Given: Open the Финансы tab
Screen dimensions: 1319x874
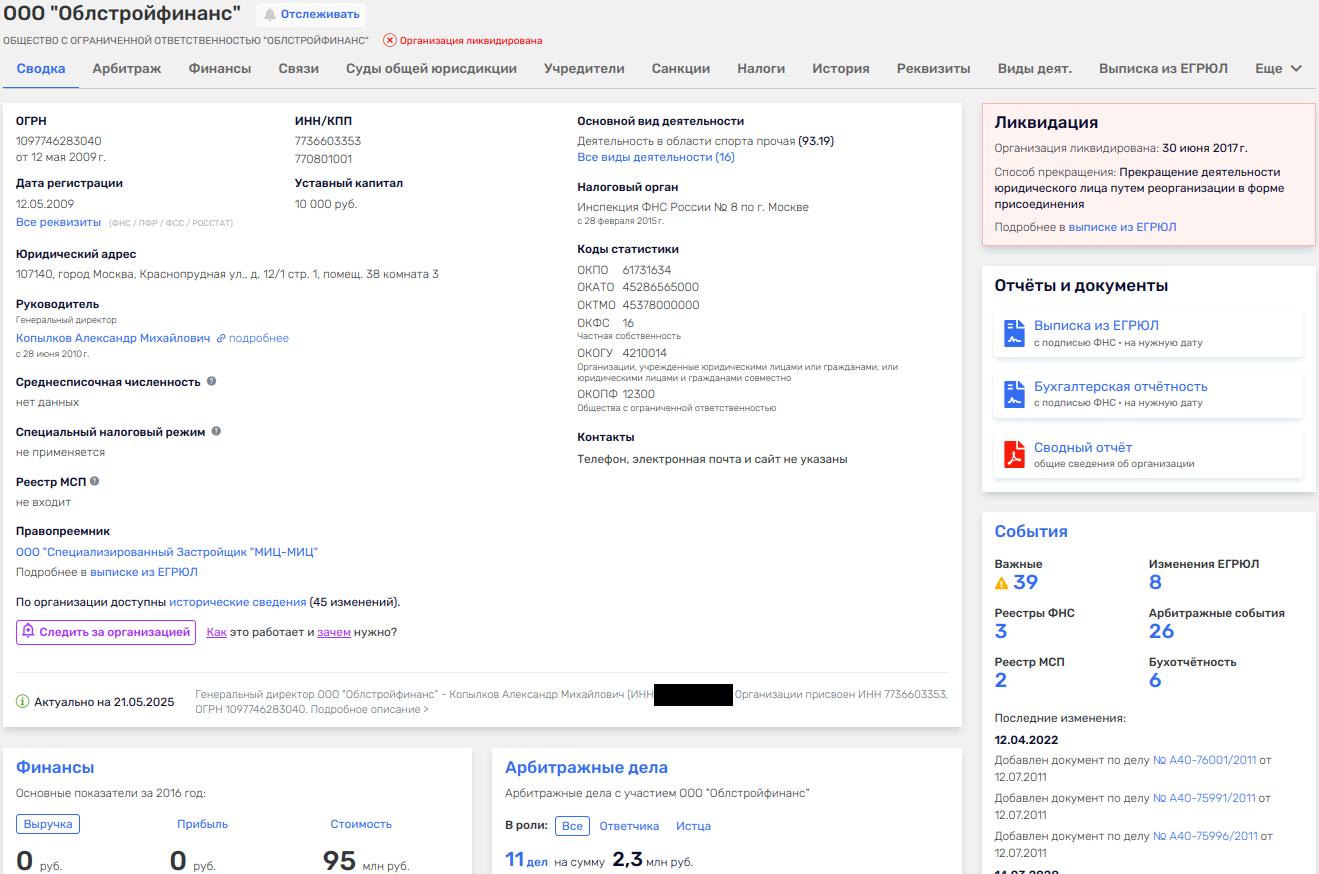Looking at the screenshot, I should pyautogui.click(x=220, y=69).
